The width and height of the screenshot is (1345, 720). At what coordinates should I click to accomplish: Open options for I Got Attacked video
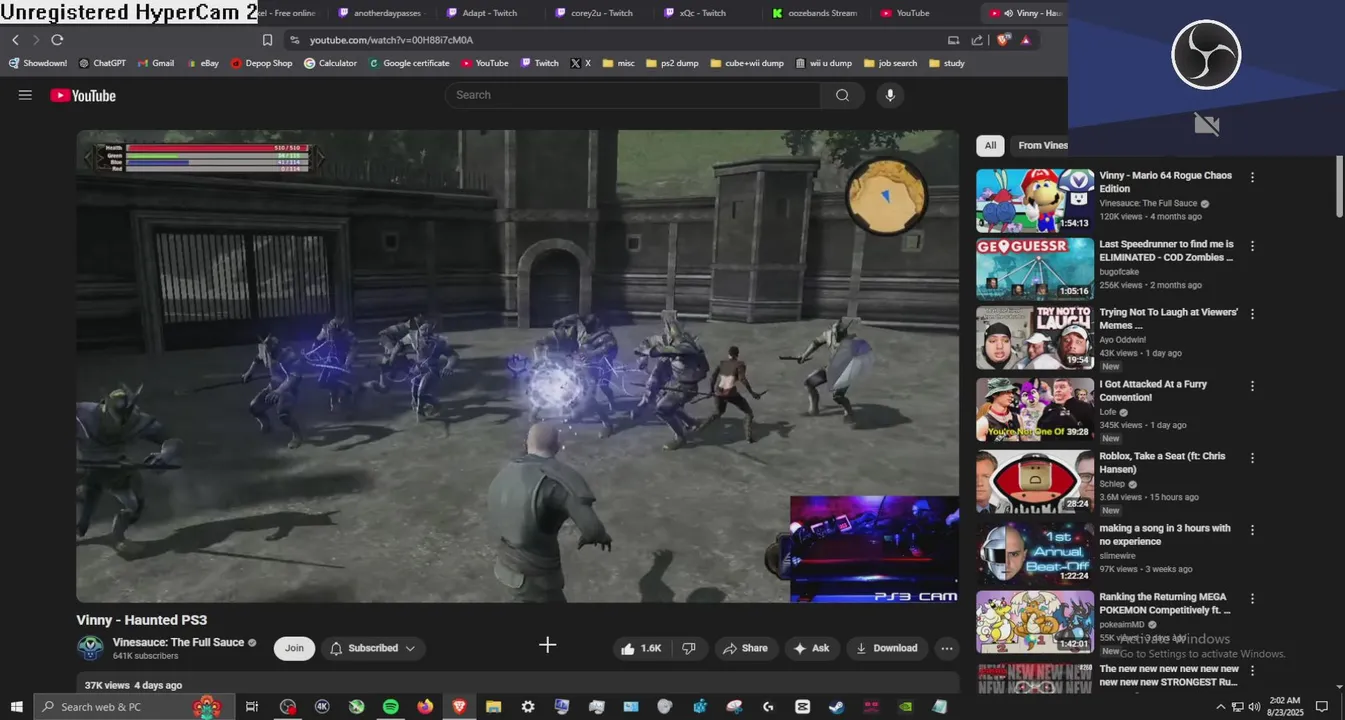point(1252,386)
